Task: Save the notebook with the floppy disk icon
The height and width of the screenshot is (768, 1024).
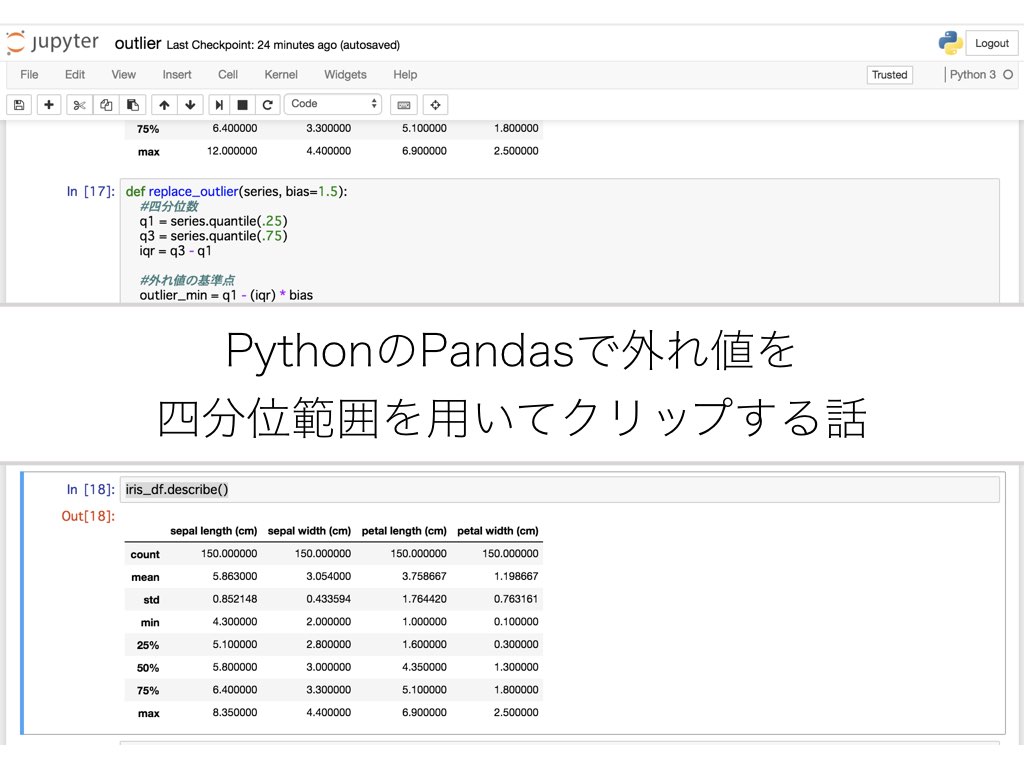Action: tap(19, 104)
